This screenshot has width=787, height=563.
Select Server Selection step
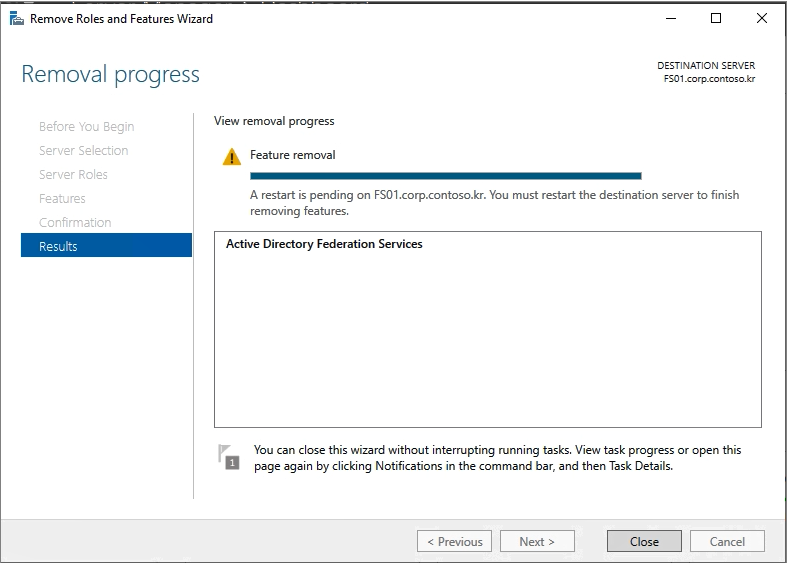coord(83,151)
